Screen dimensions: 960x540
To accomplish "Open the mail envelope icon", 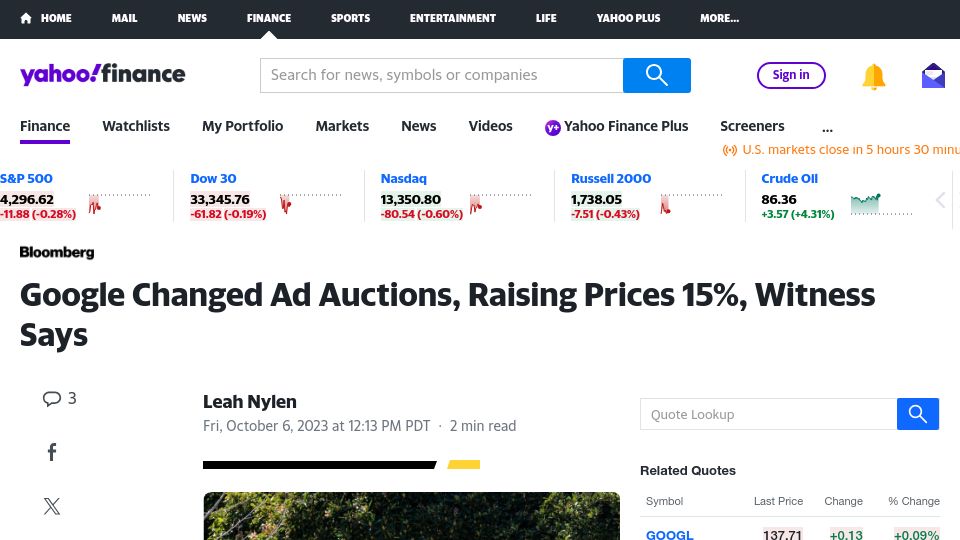I will (933, 76).
